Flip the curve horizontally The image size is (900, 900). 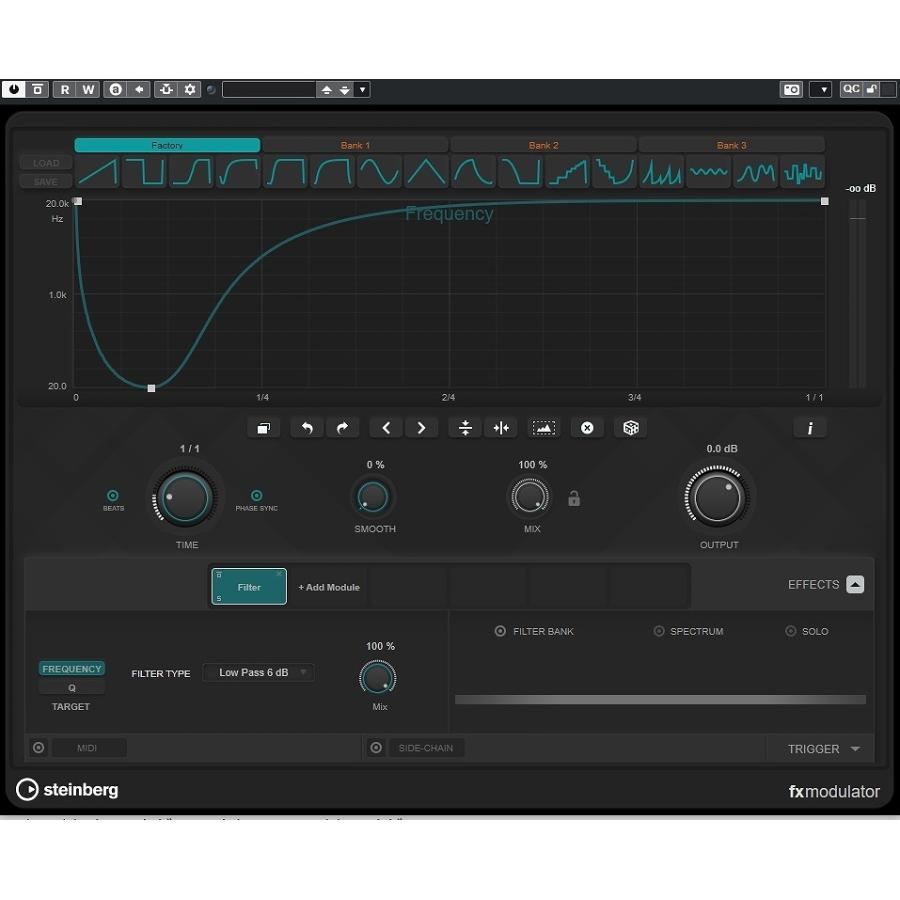501,427
